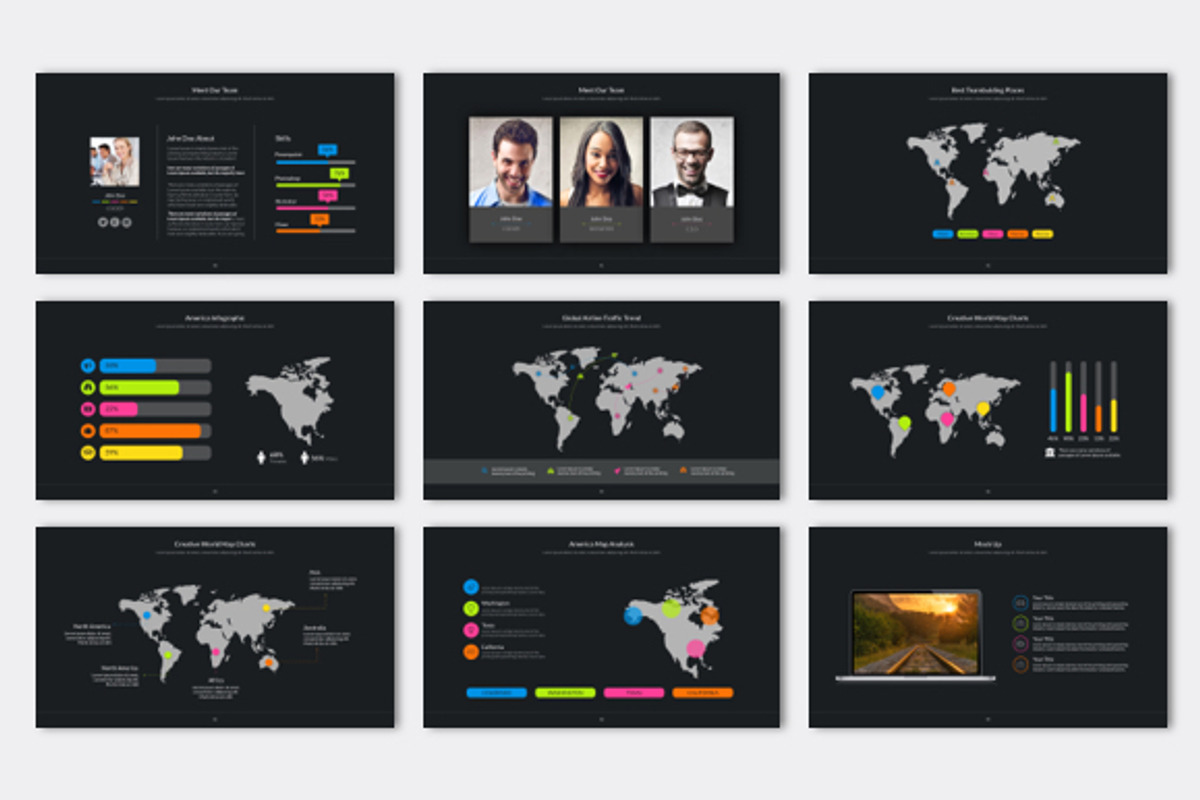This screenshot has height=800, width=1200.
Task: Click the pink bubble on the America analysis map
Action: point(695,648)
